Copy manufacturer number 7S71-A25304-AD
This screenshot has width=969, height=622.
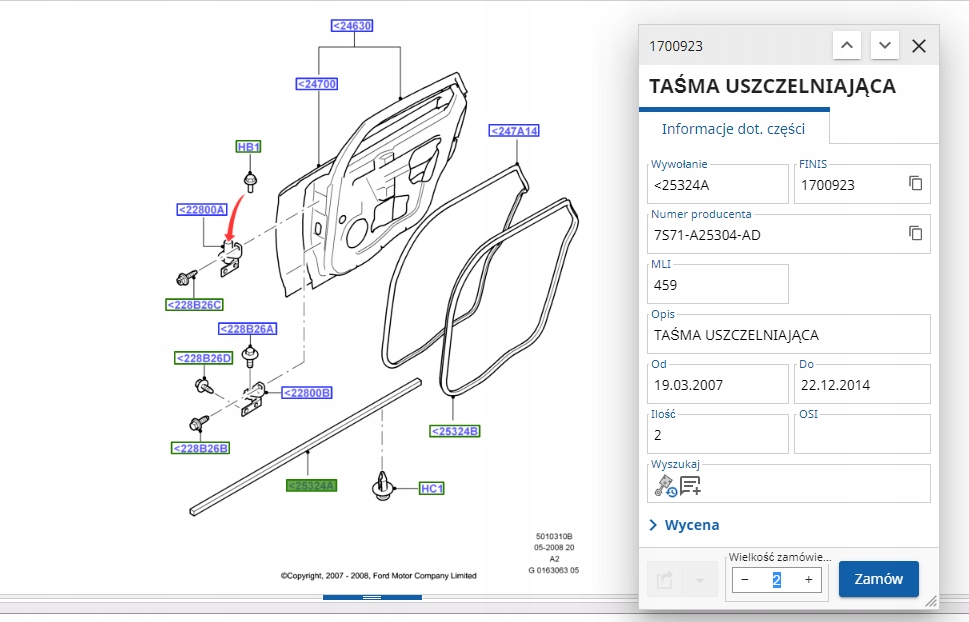[x=915, y=233]
